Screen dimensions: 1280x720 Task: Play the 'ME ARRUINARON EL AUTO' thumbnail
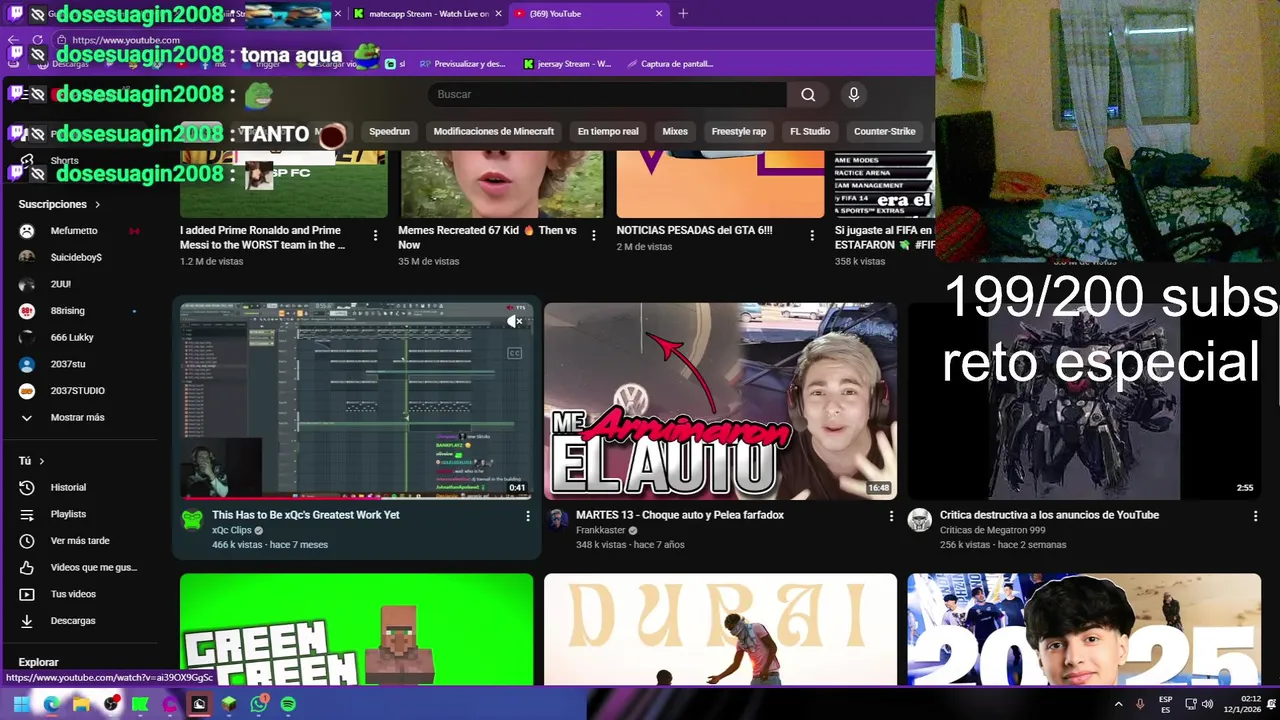tap(720, 401)
